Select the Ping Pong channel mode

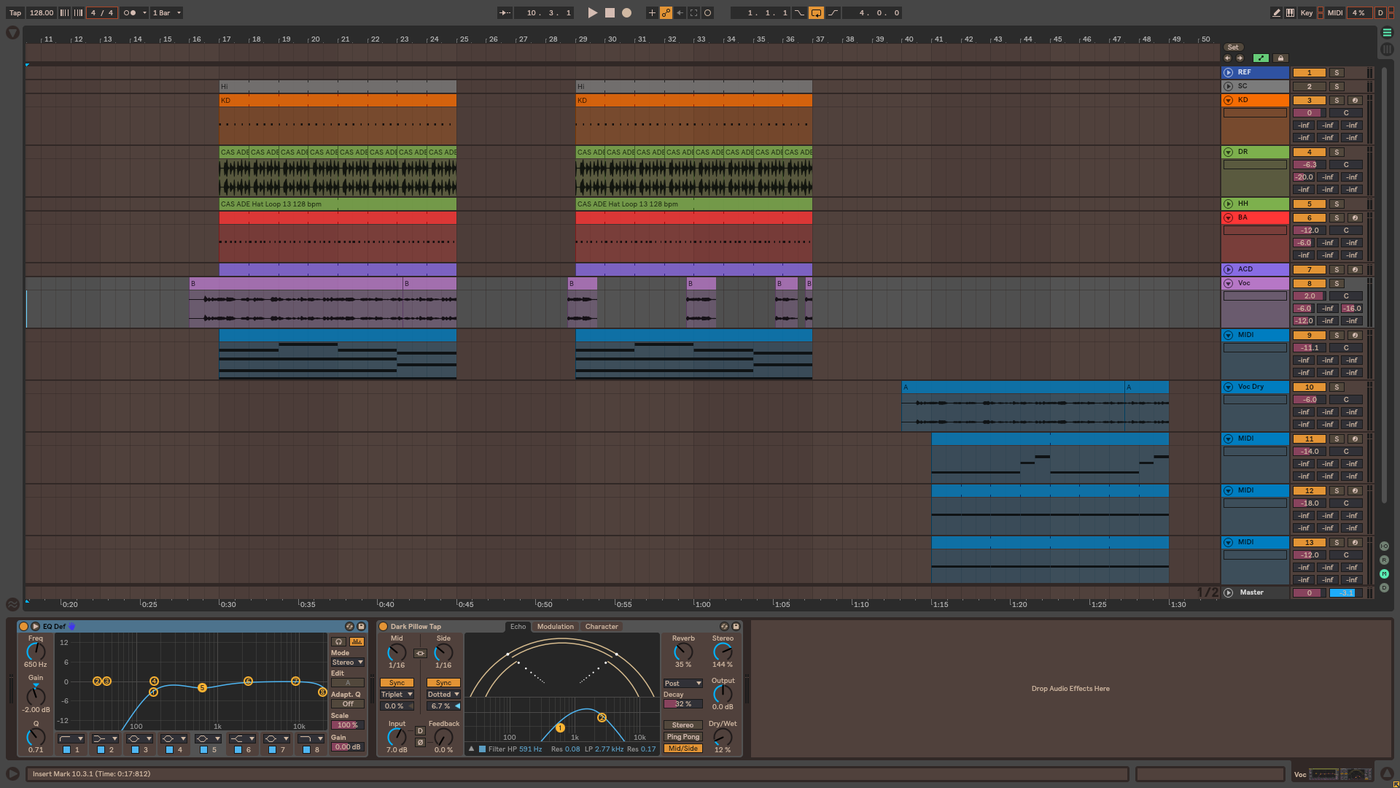[x=683, y=737]
